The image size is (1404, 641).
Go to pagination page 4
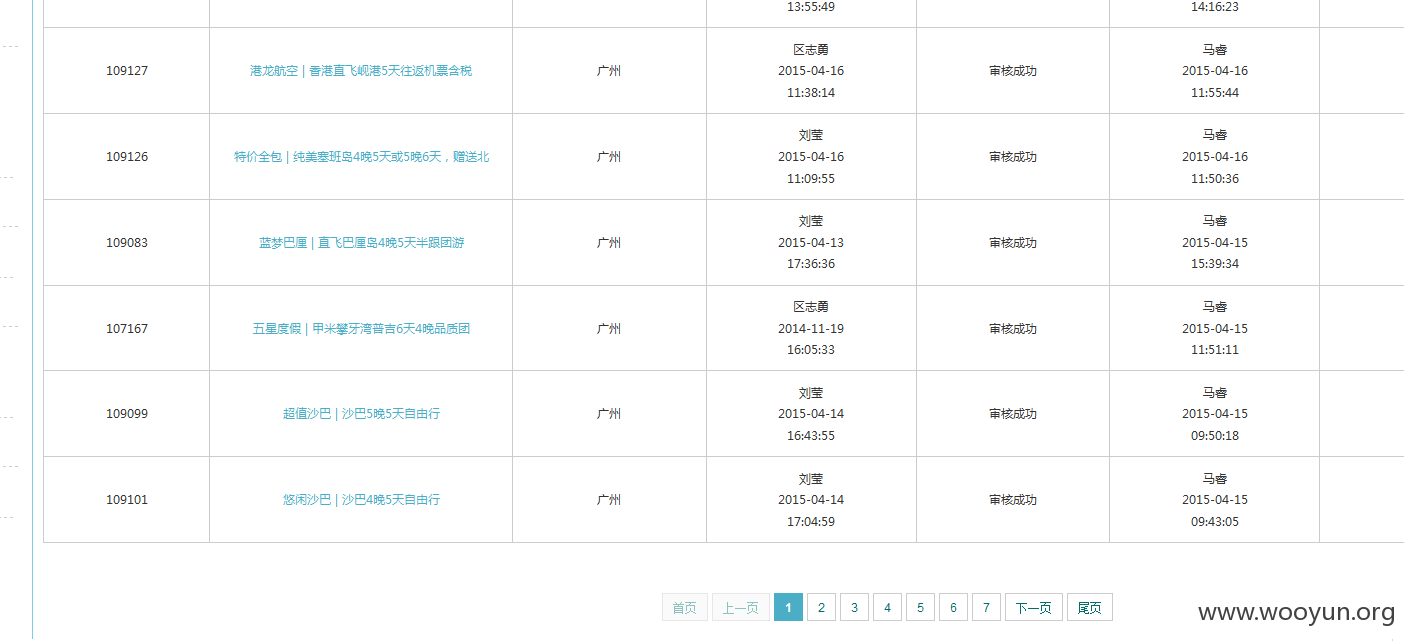[x=887, y=607]
